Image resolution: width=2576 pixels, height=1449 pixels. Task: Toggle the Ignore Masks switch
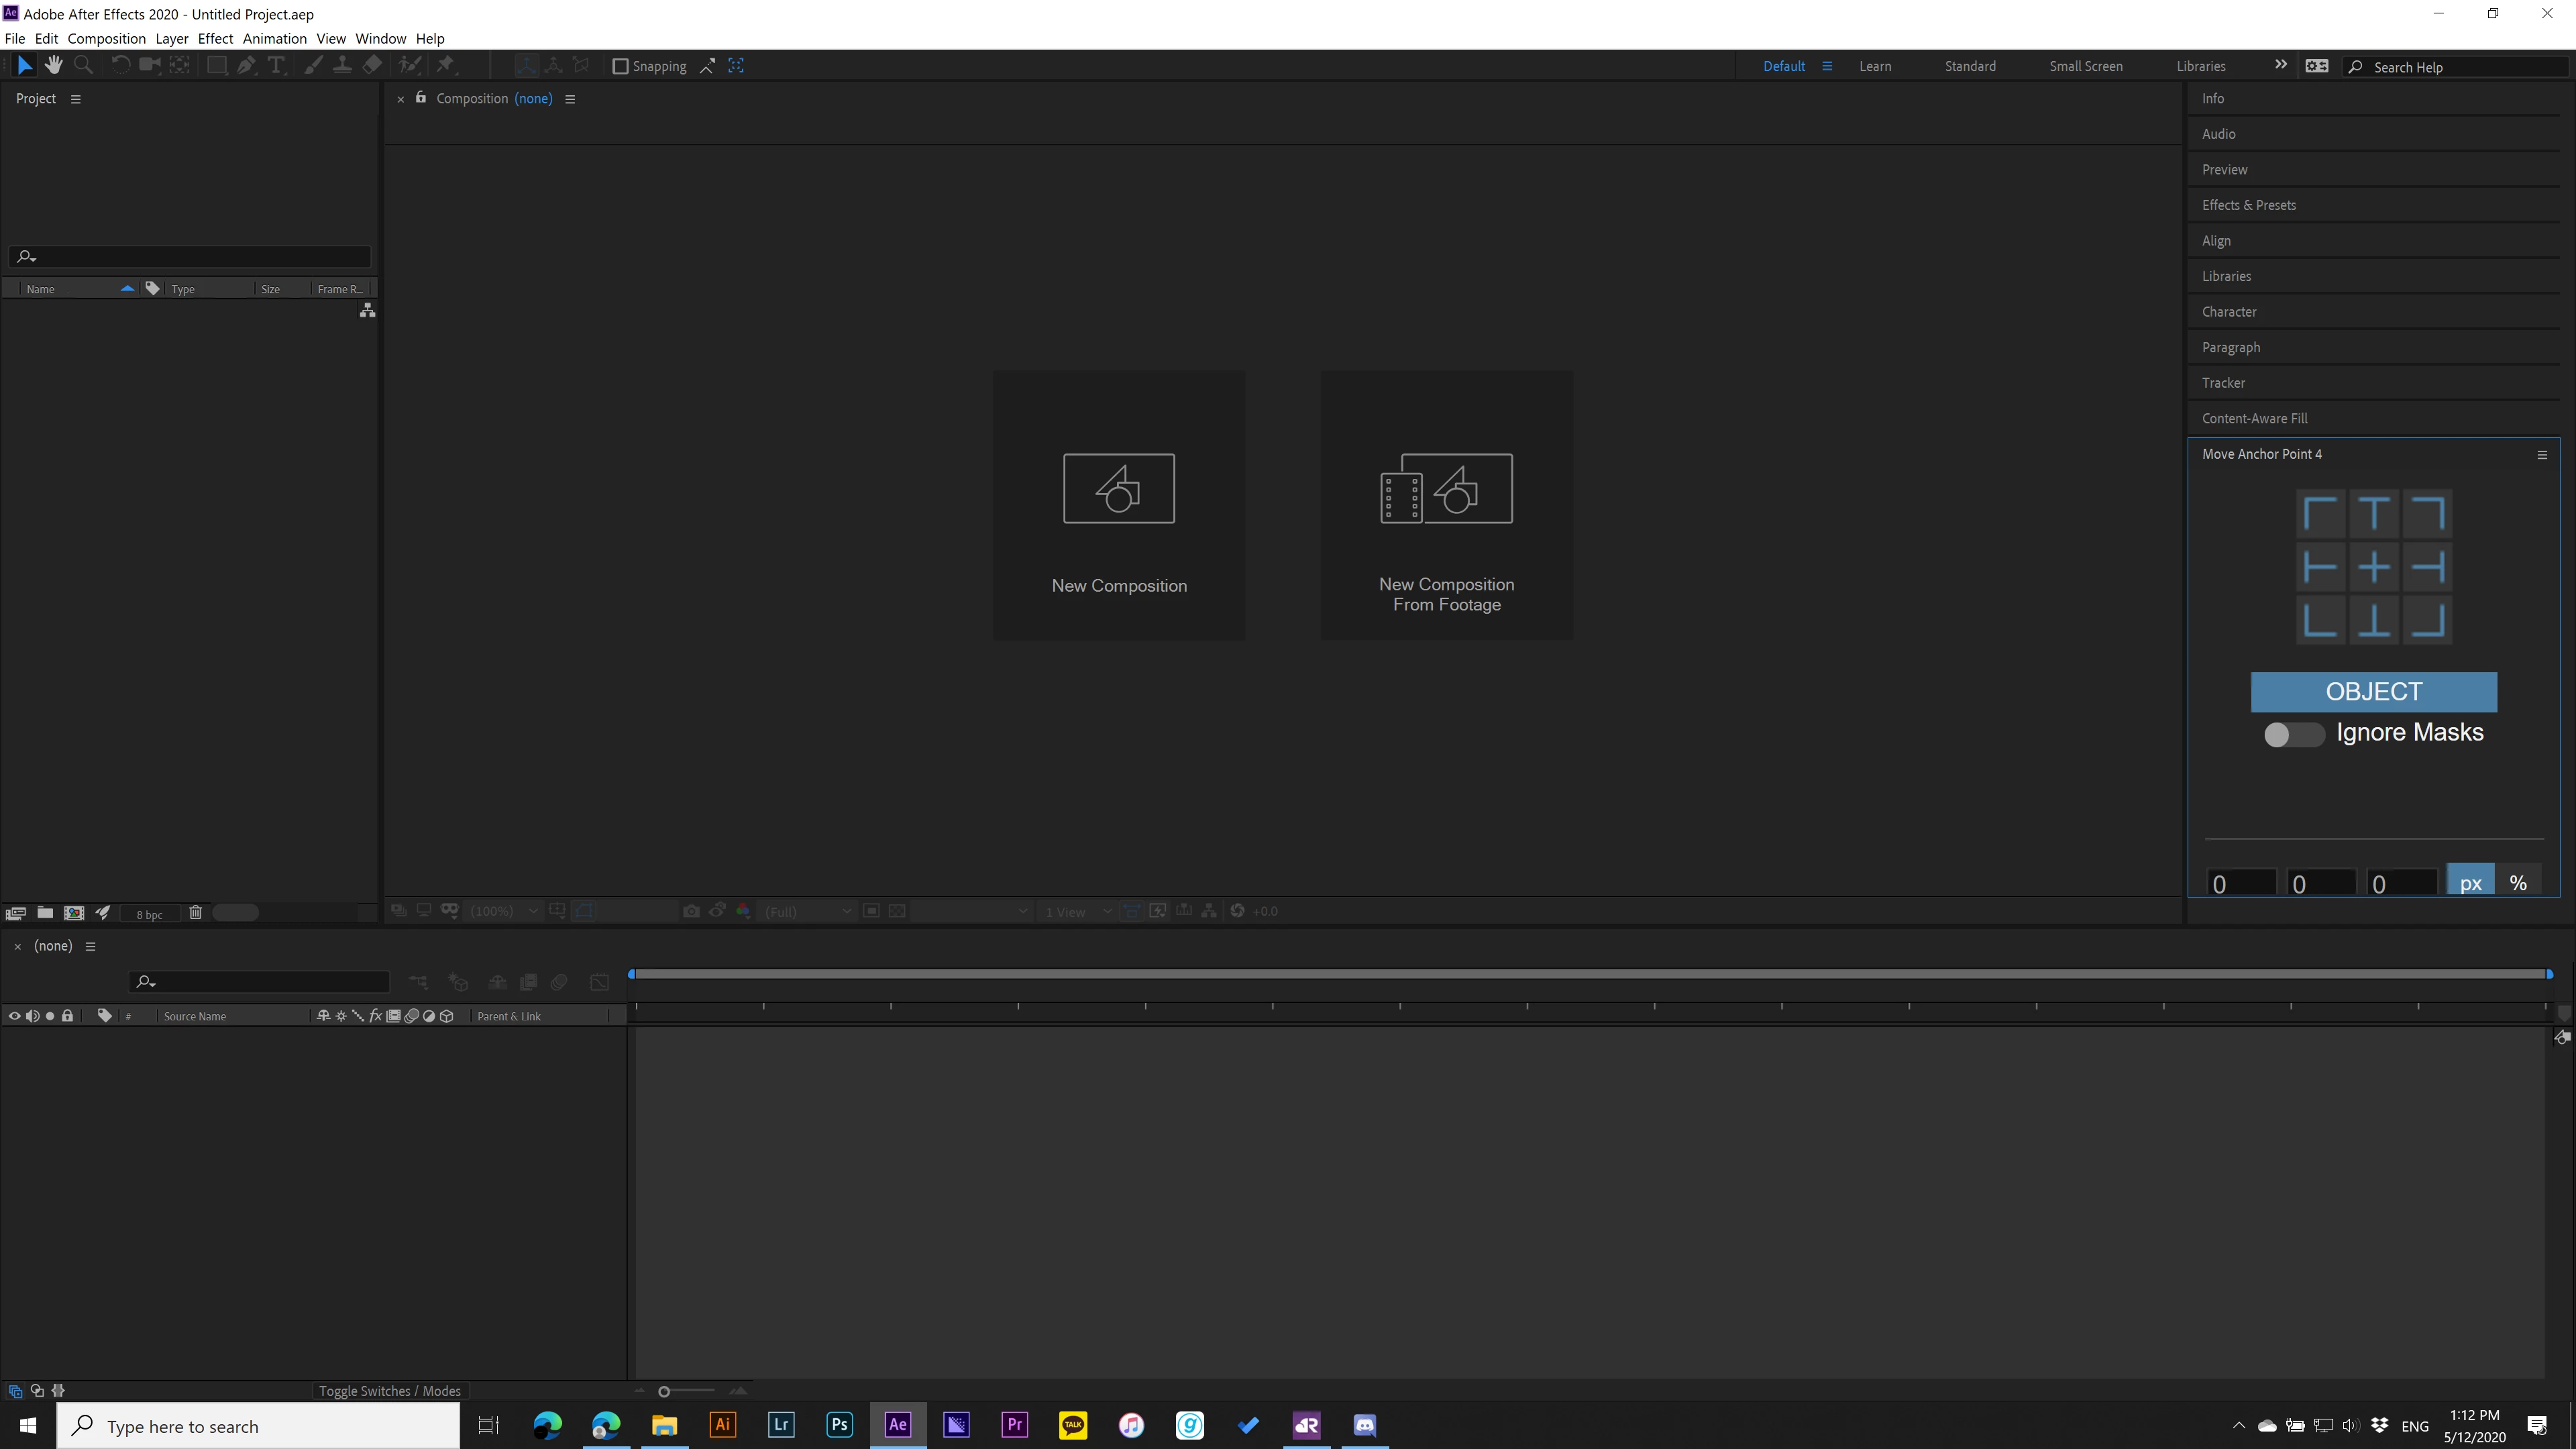[x=2293, y=734]
